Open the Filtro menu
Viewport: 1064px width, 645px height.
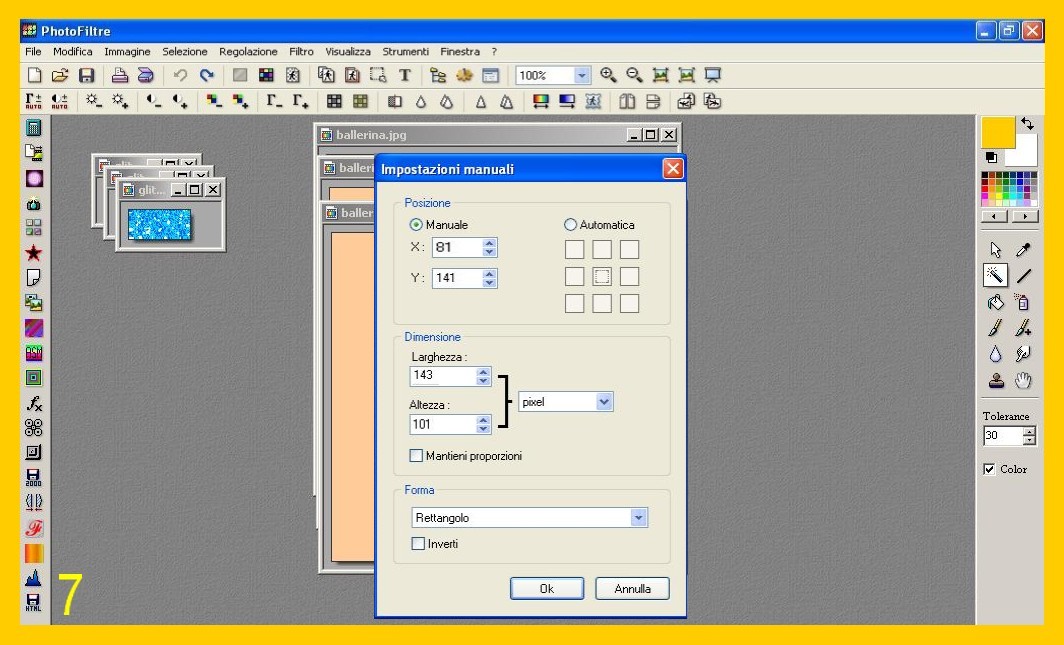[x=301, y=51]
